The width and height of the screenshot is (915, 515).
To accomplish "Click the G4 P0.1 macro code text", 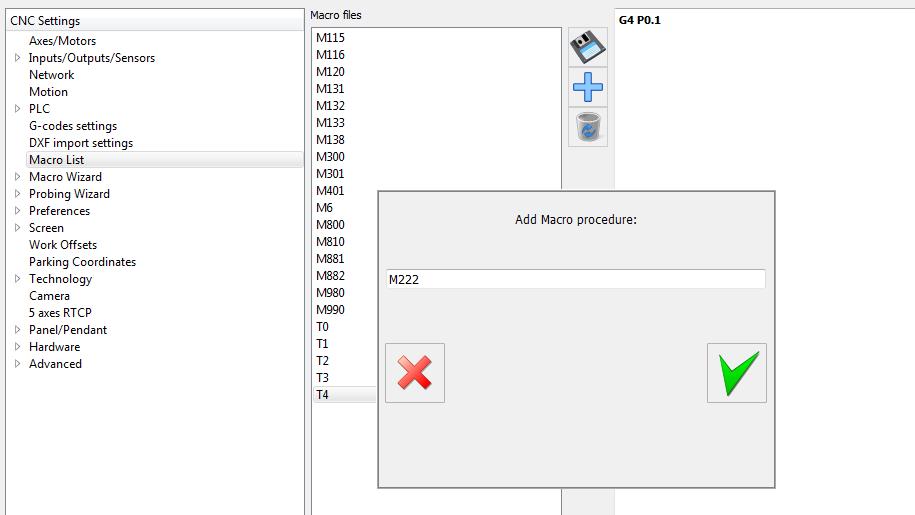I will 640,20.
